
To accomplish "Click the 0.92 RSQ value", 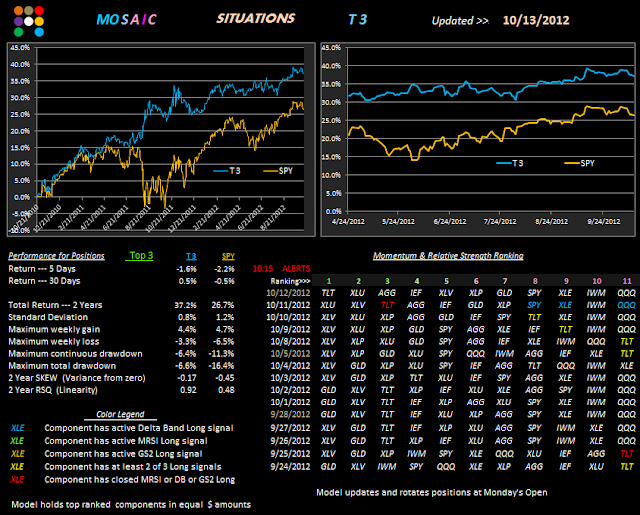I will 188,390.
